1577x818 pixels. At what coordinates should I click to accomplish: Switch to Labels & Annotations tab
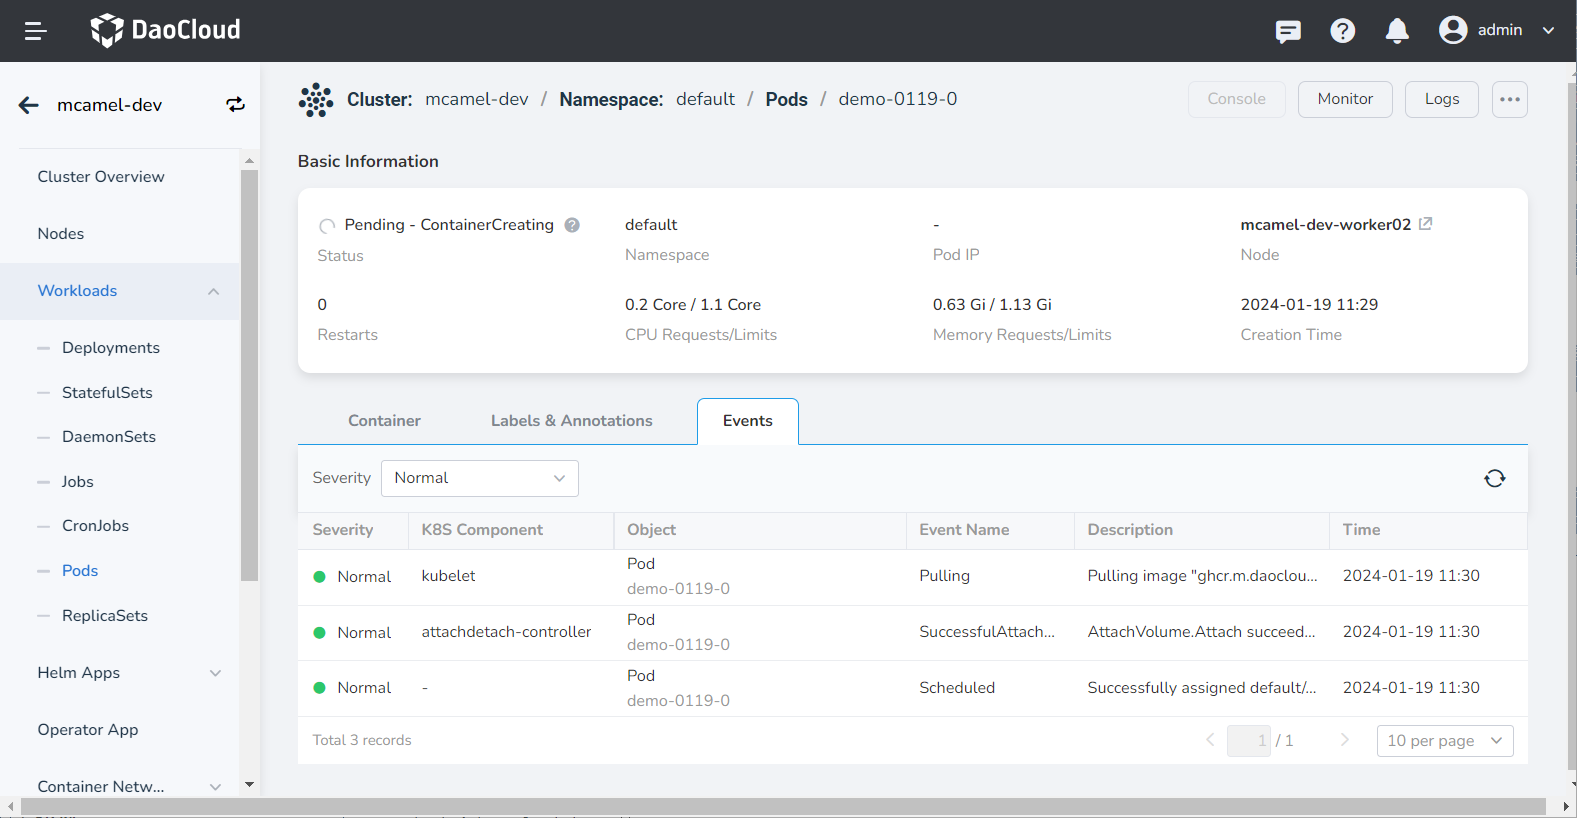point(571,421)
